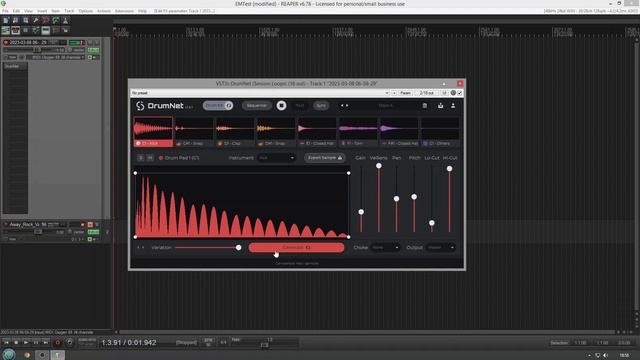Image resolution: width=640 pixels, height=360 pixels.
Task: Adjust the Pitch slider handle
Action: [414, 197]
